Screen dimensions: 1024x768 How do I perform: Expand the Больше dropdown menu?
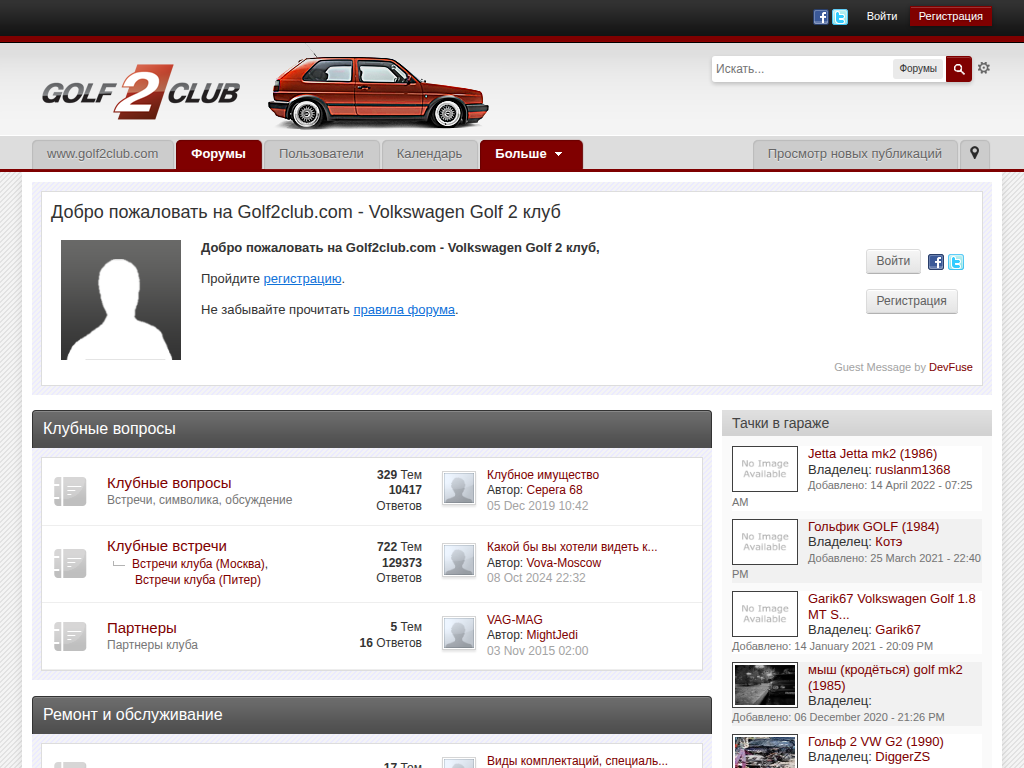530,154
